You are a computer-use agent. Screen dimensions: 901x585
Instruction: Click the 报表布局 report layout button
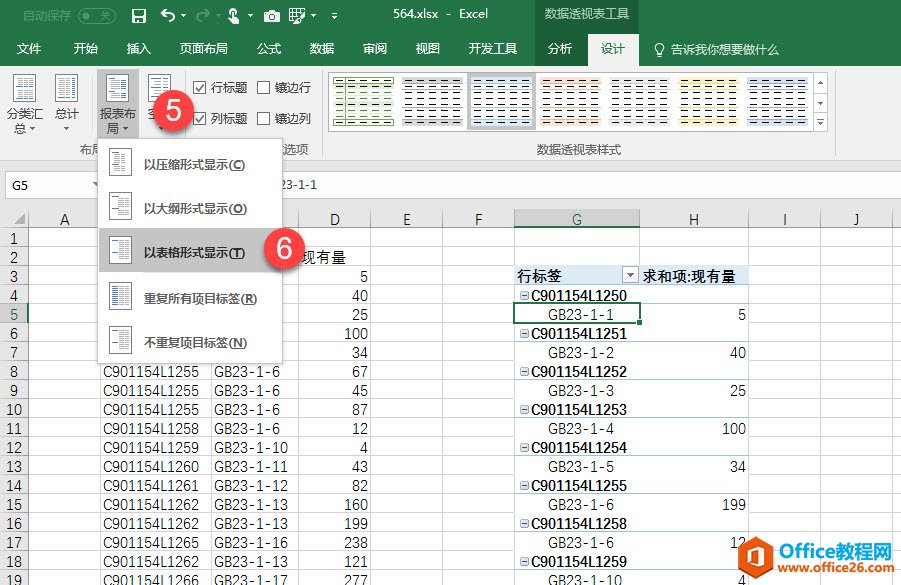[x=118, y=104]
